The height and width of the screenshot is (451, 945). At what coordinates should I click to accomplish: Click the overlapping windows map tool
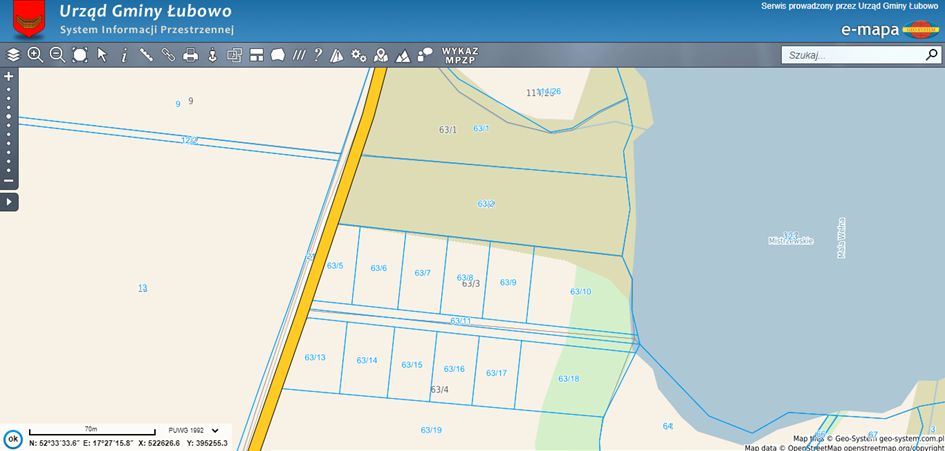pos(234,55)
